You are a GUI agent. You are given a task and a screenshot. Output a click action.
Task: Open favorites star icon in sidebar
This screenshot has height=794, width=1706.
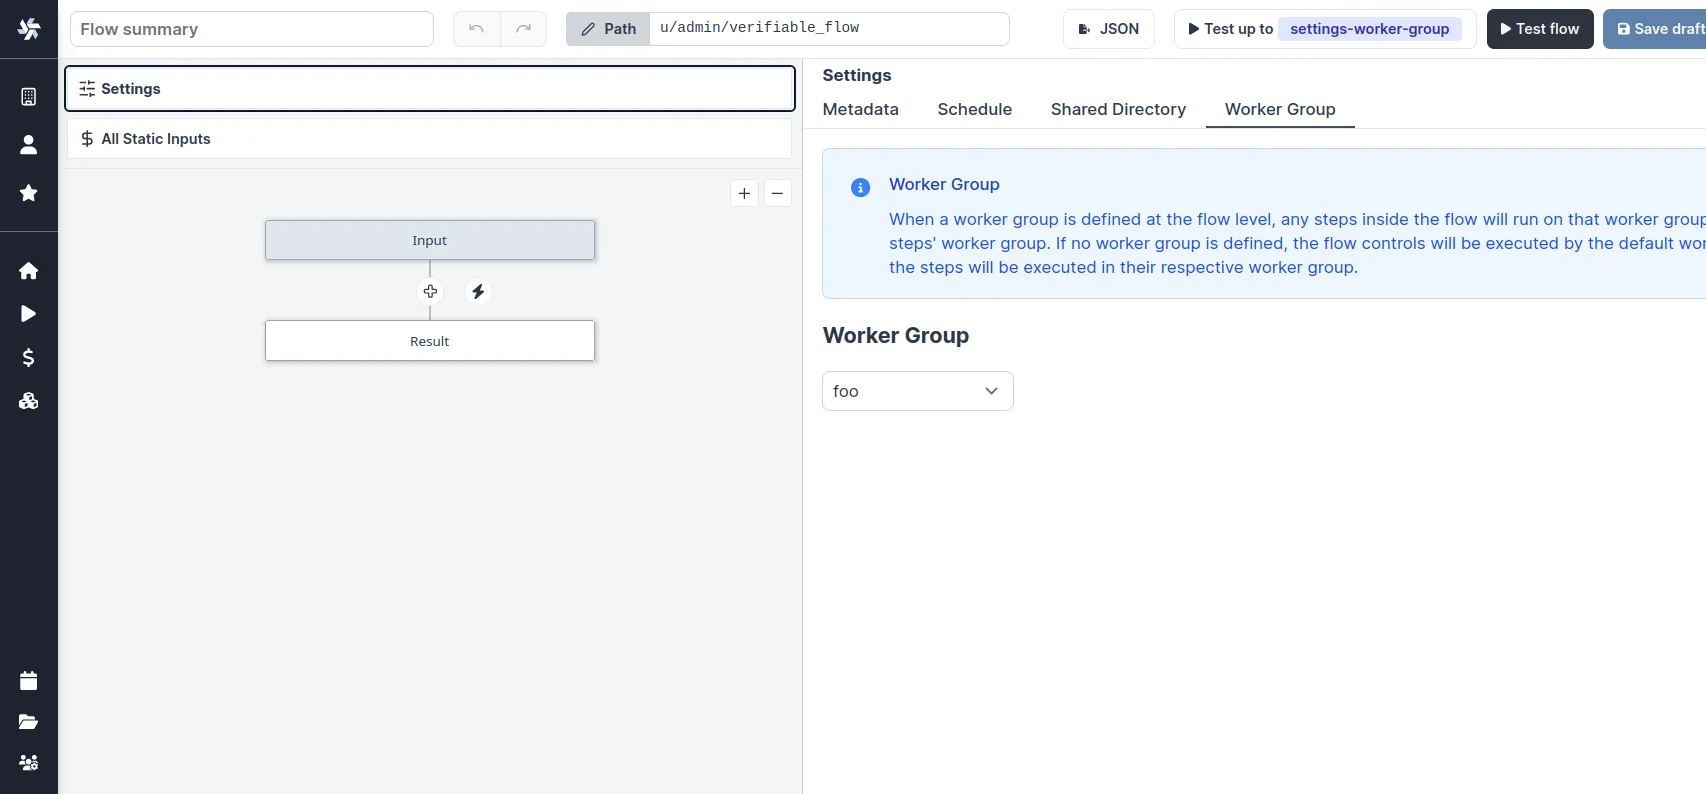29,193
